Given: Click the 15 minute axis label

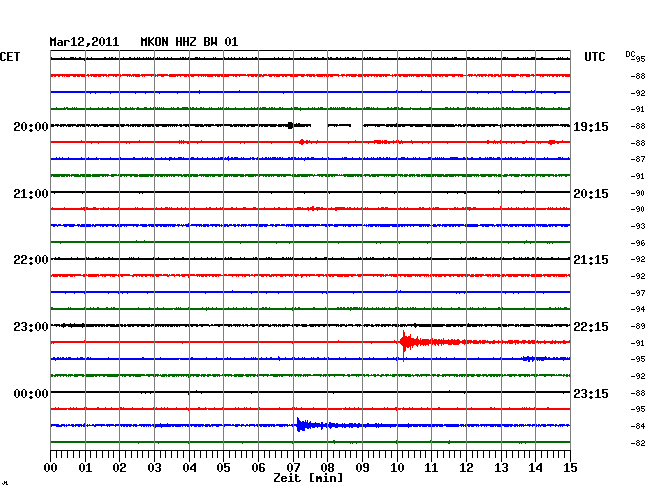Looking at the screenshot, I should [x=570, y=467].
